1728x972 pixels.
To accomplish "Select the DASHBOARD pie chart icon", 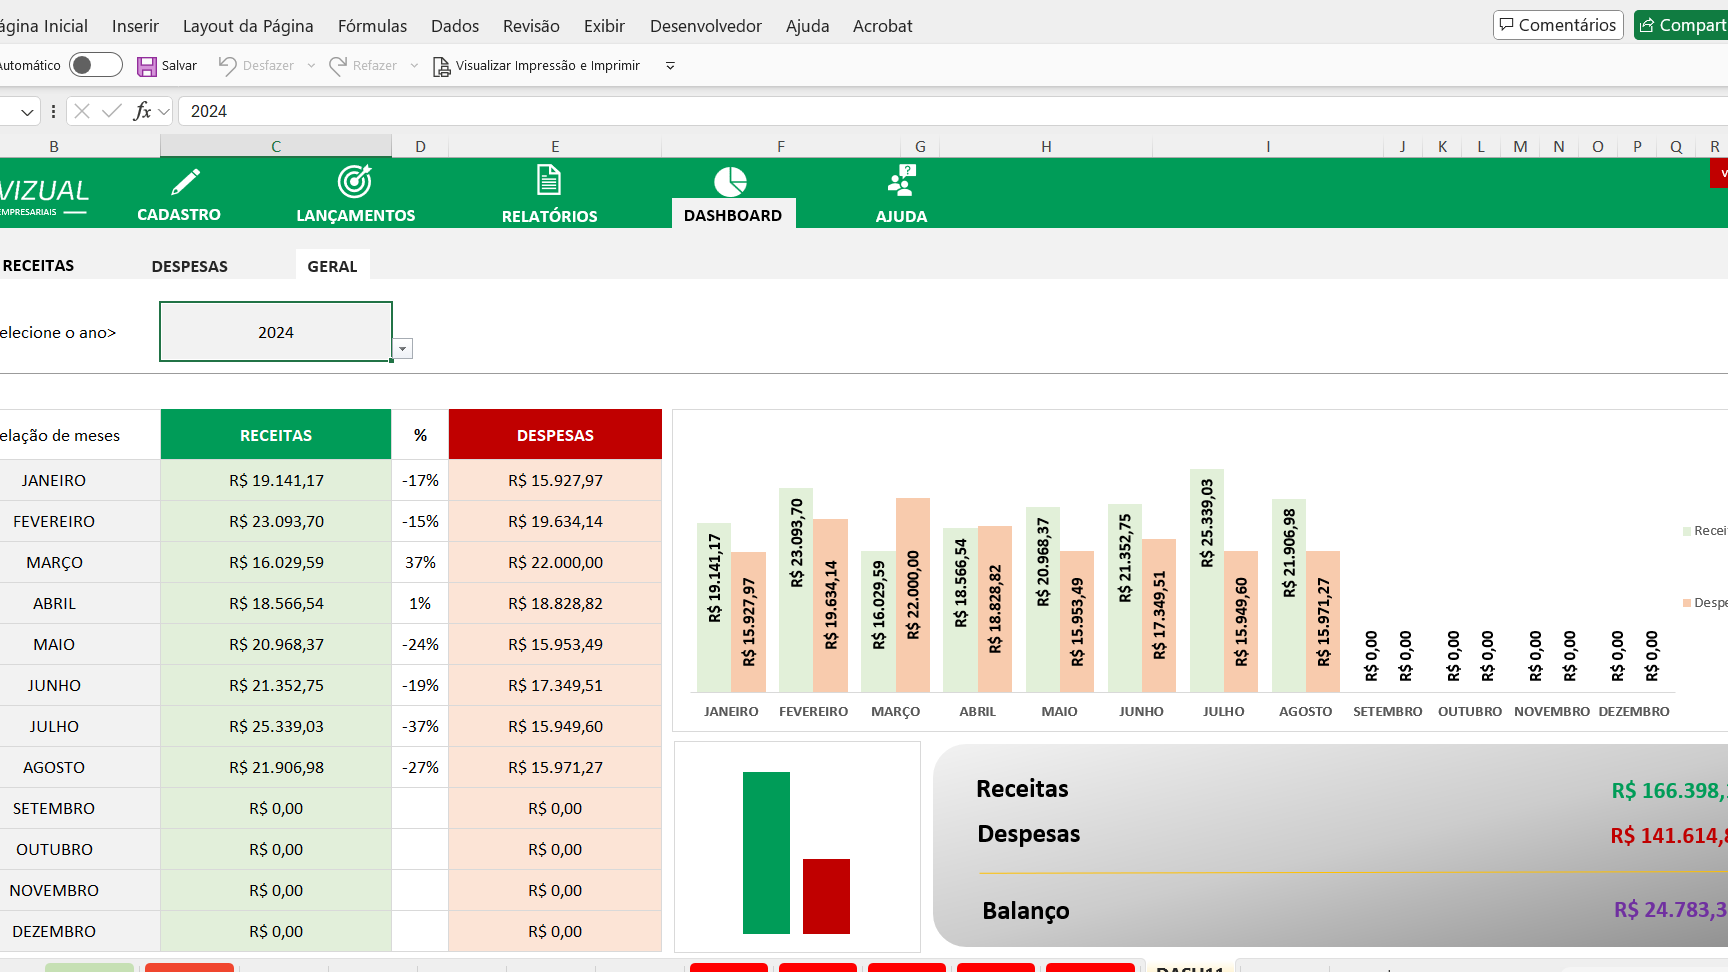I will [731, 182].
